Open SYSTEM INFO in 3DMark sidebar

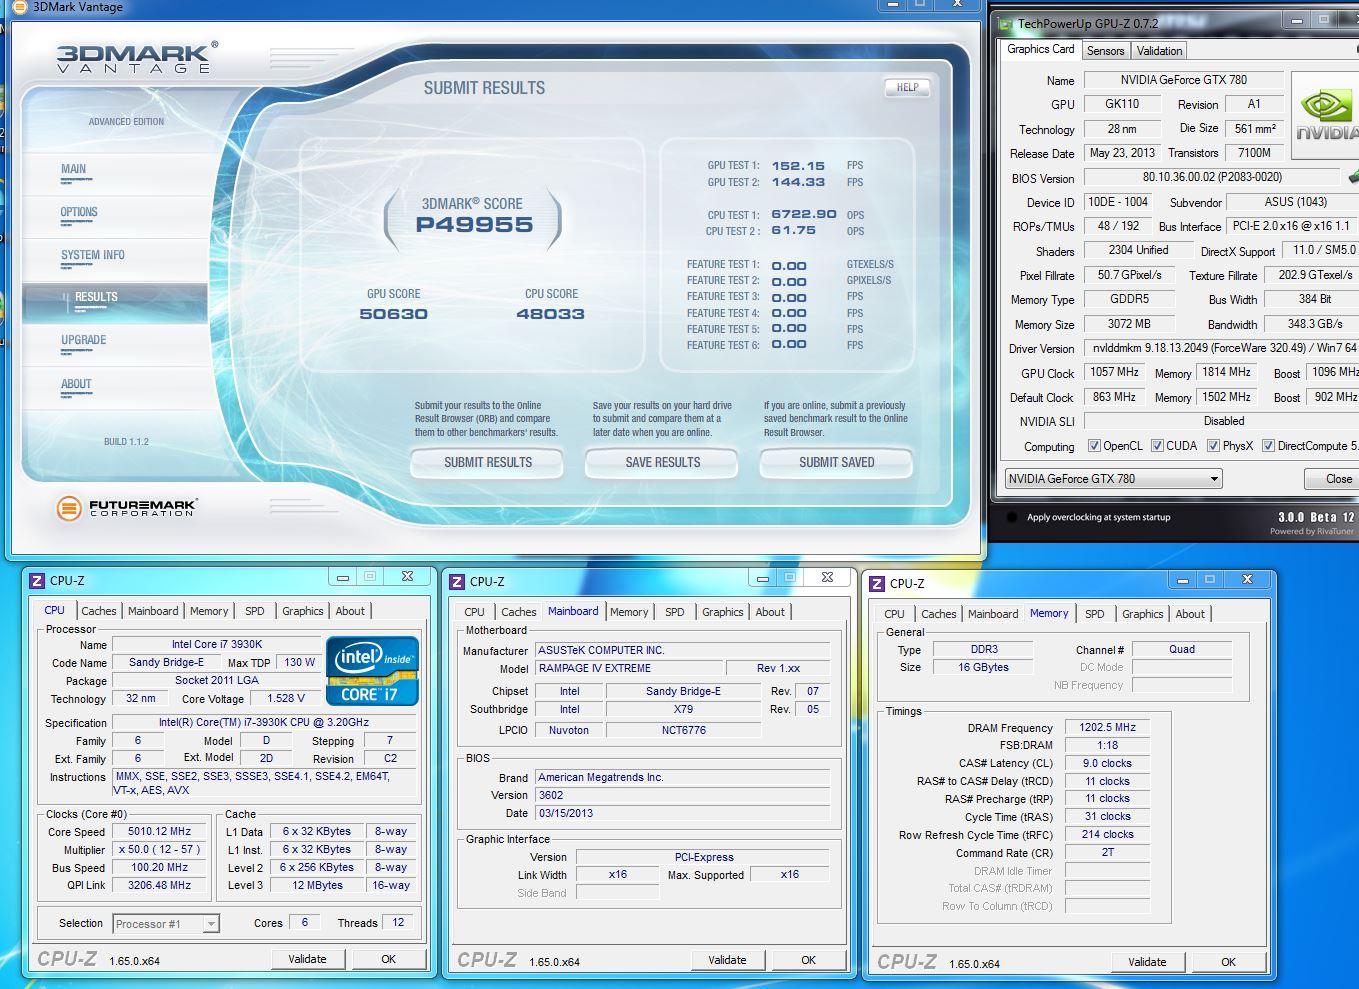[x=93, y=255]
